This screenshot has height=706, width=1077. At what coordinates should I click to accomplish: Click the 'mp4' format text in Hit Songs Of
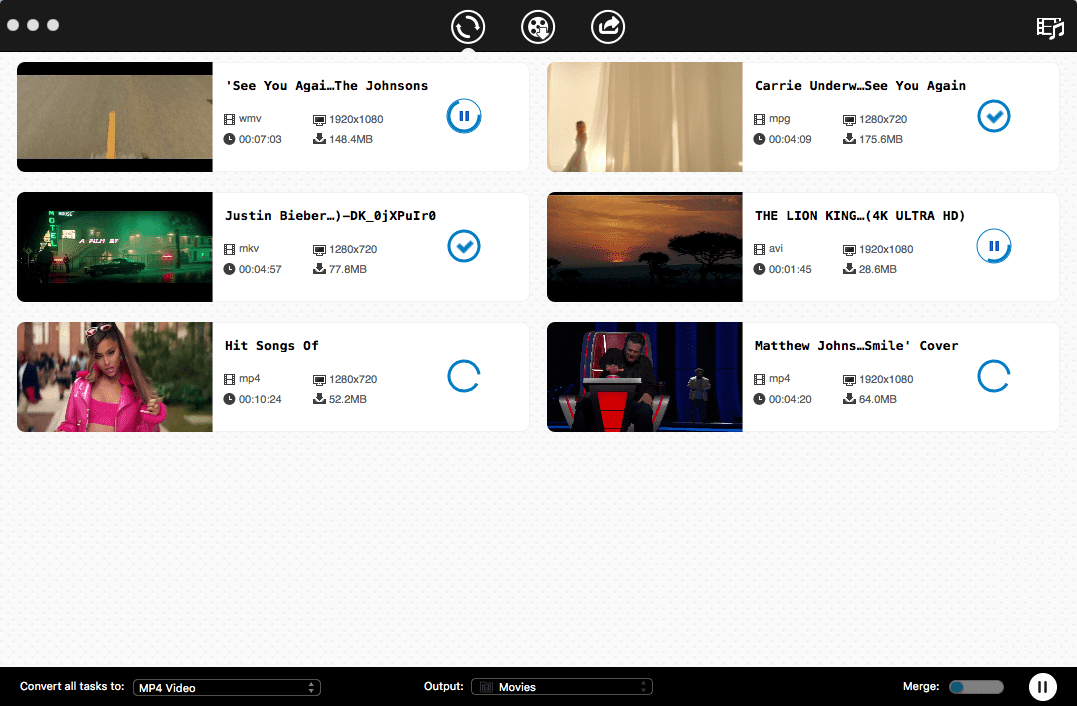249,378
